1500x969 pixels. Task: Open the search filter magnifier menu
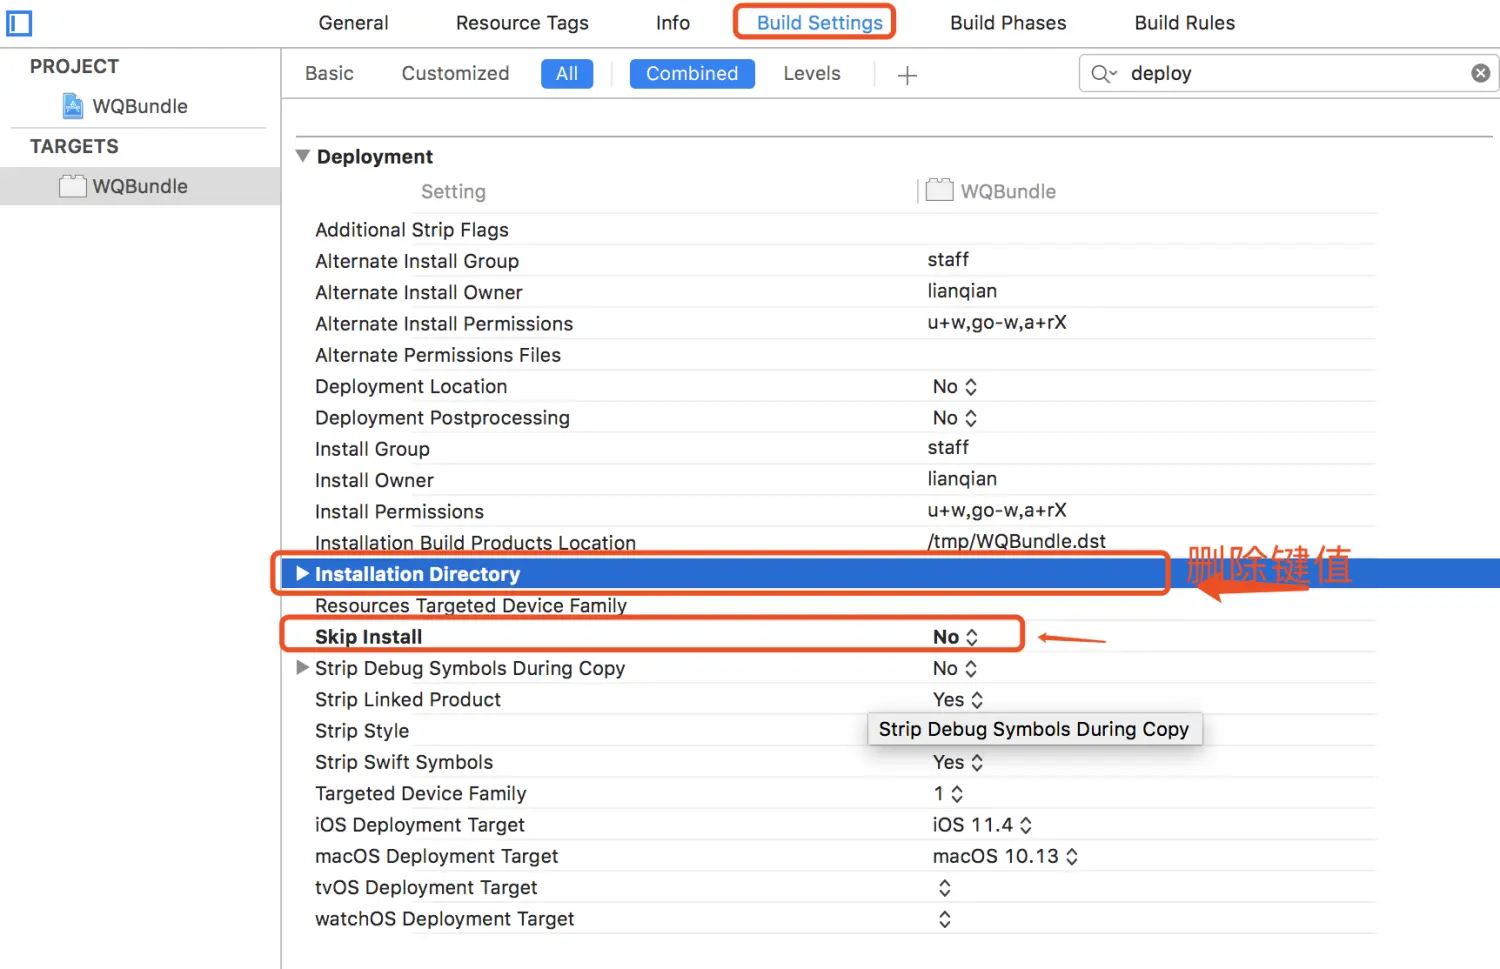[1104, 73]
